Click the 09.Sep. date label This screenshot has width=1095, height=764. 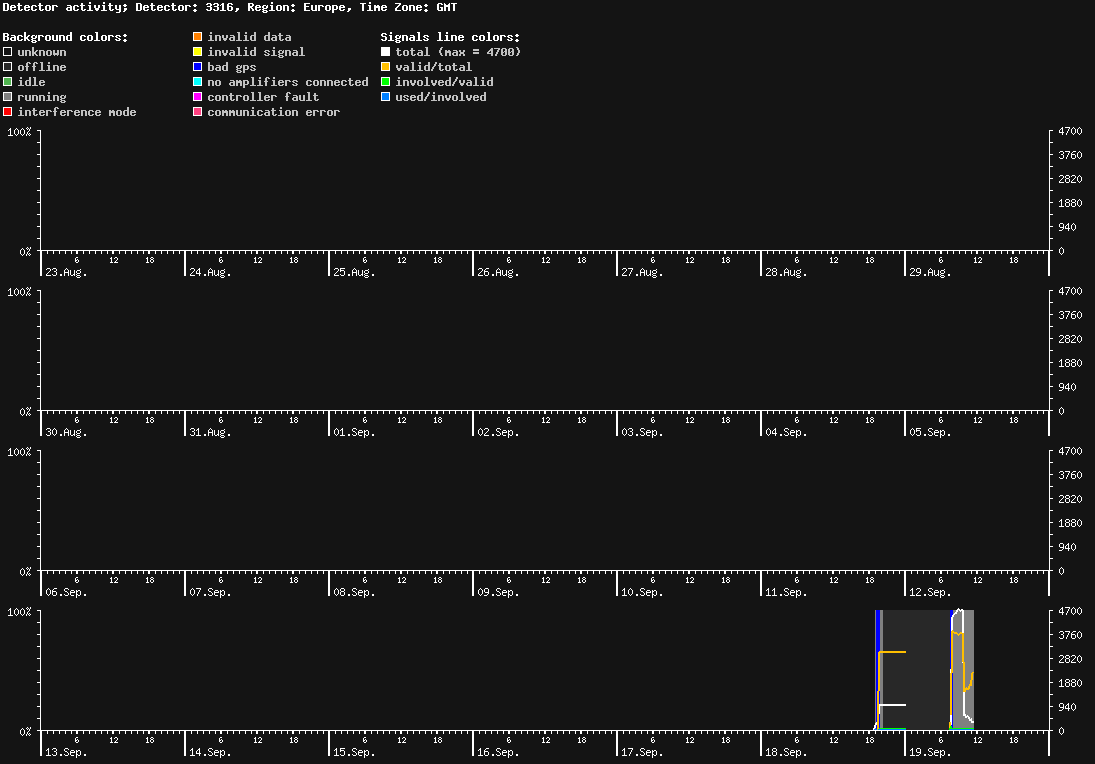point(499,592)
